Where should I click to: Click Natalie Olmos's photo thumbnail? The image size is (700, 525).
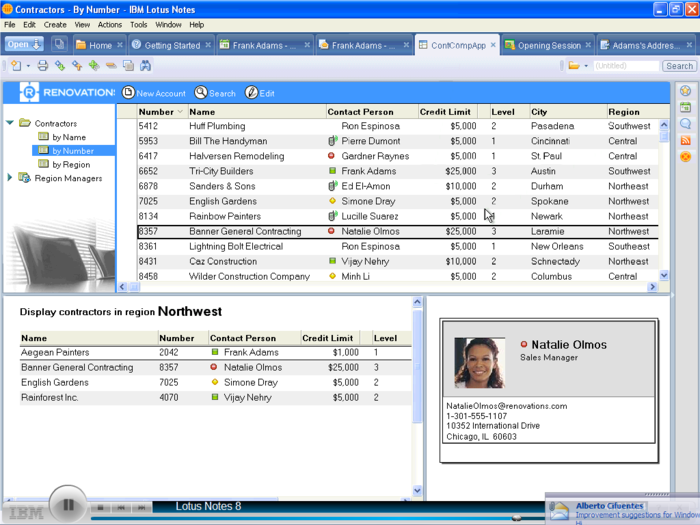point(479,363)
